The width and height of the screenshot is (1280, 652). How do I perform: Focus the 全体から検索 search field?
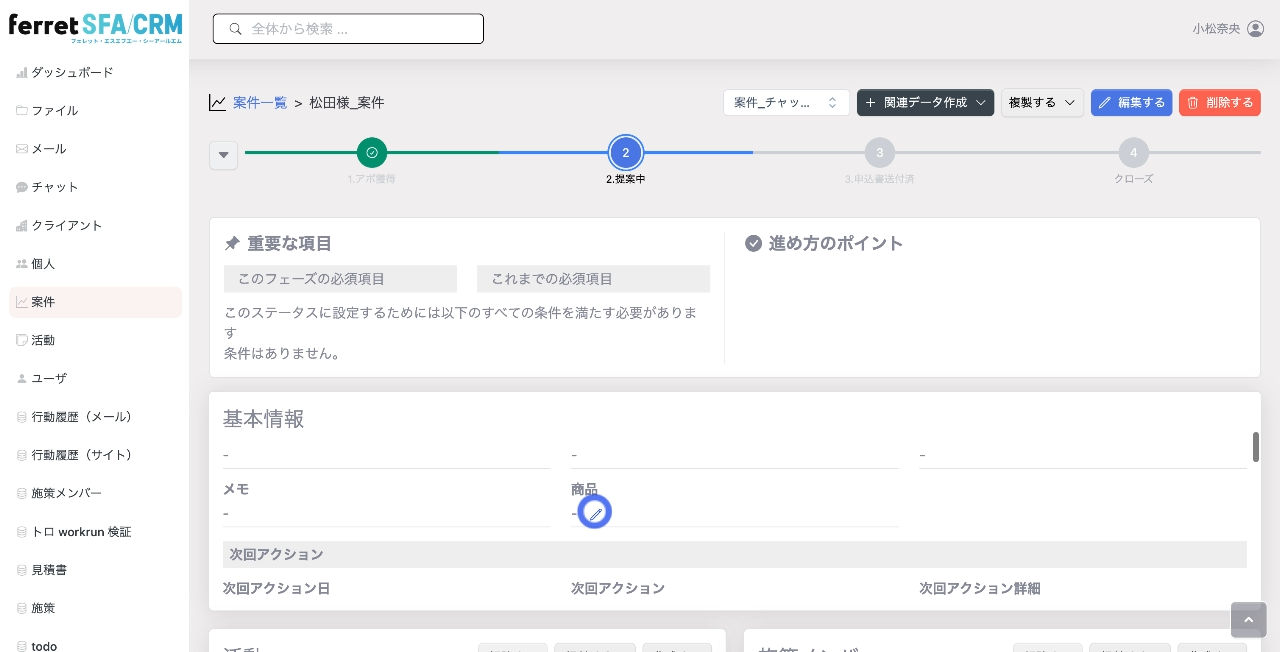[348, 29]
